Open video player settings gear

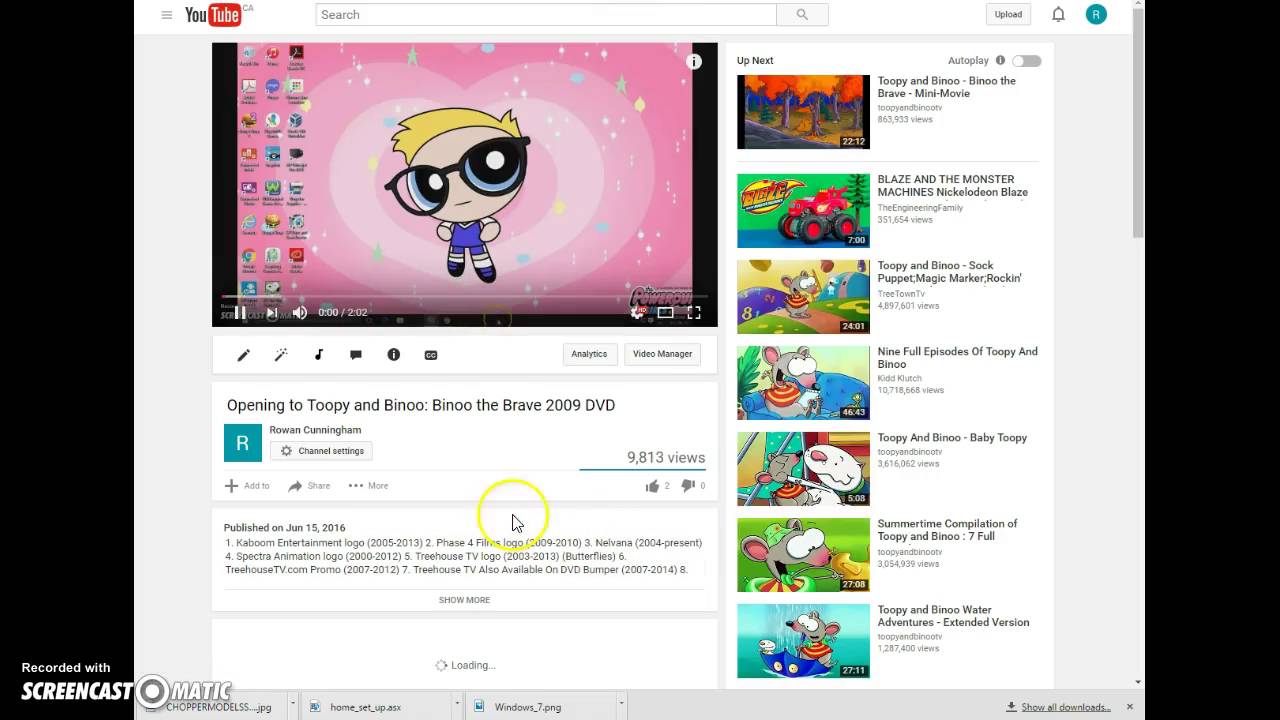(x=637, y=312)
